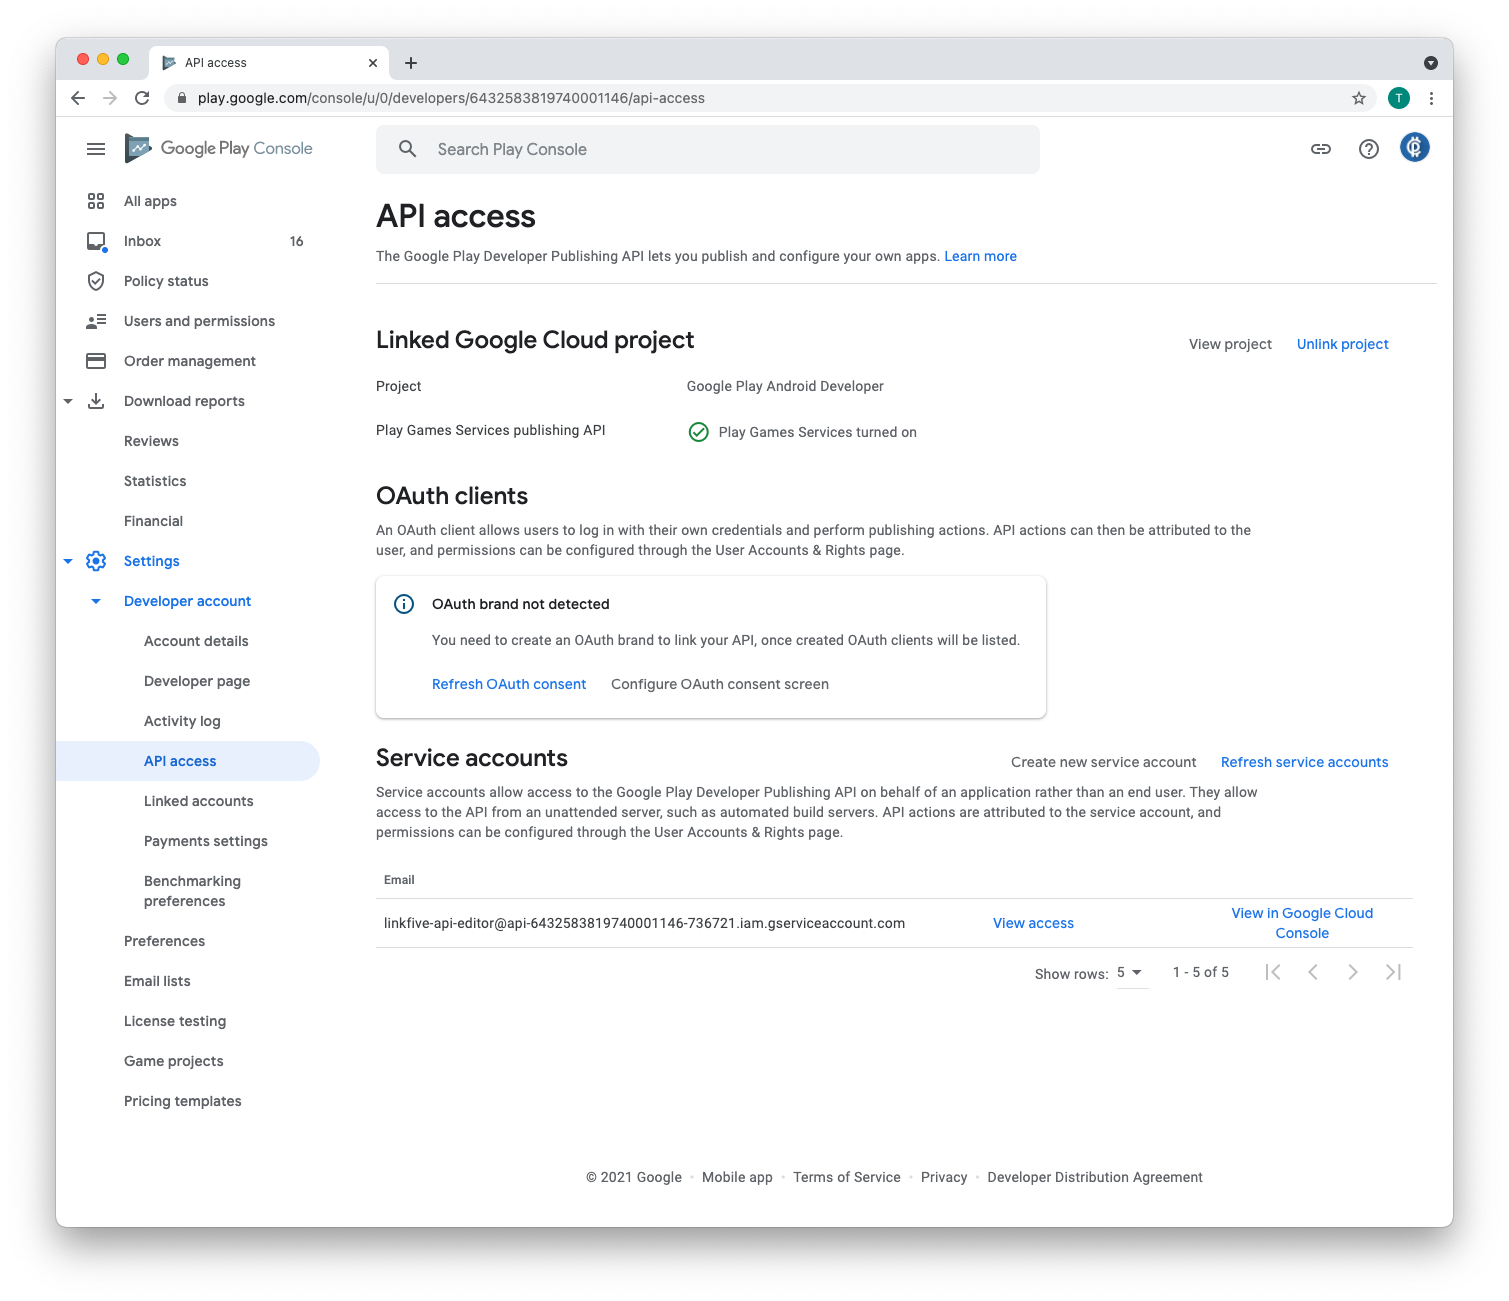The height and width of the screenshot is (1301, 1509).
Task: Open License testing in sidebar
Action: (x=175, y=1021)
